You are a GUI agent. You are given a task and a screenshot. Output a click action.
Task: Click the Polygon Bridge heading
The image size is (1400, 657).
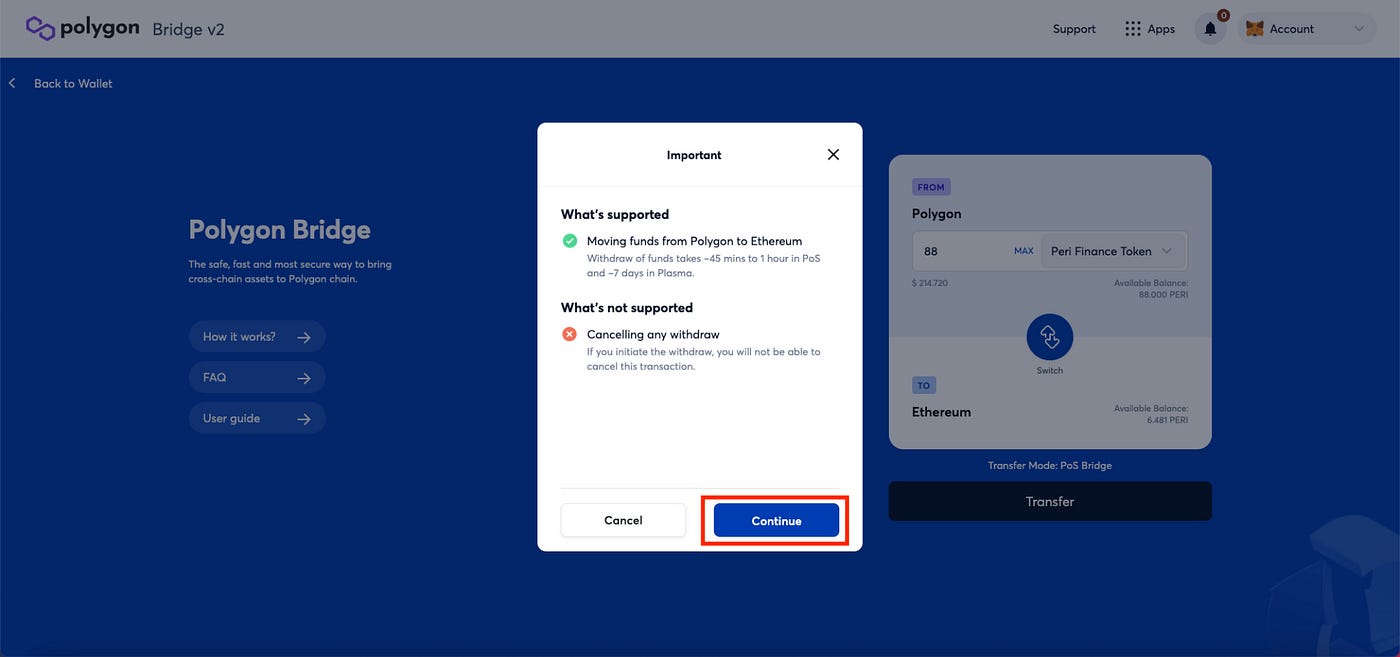(280, 230)
